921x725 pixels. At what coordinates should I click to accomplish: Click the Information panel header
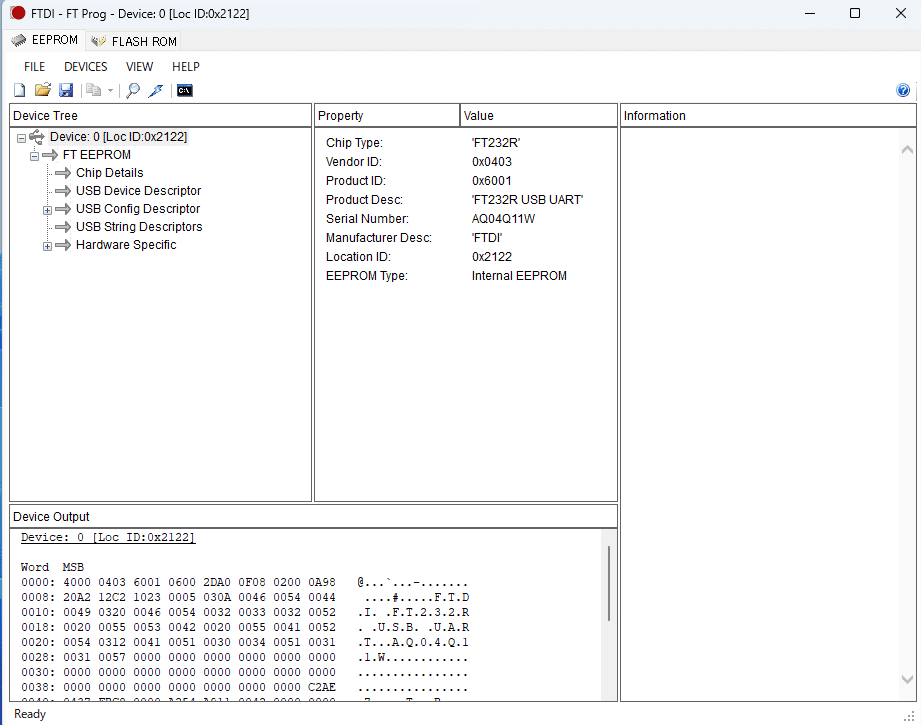[x=768, y=116]
